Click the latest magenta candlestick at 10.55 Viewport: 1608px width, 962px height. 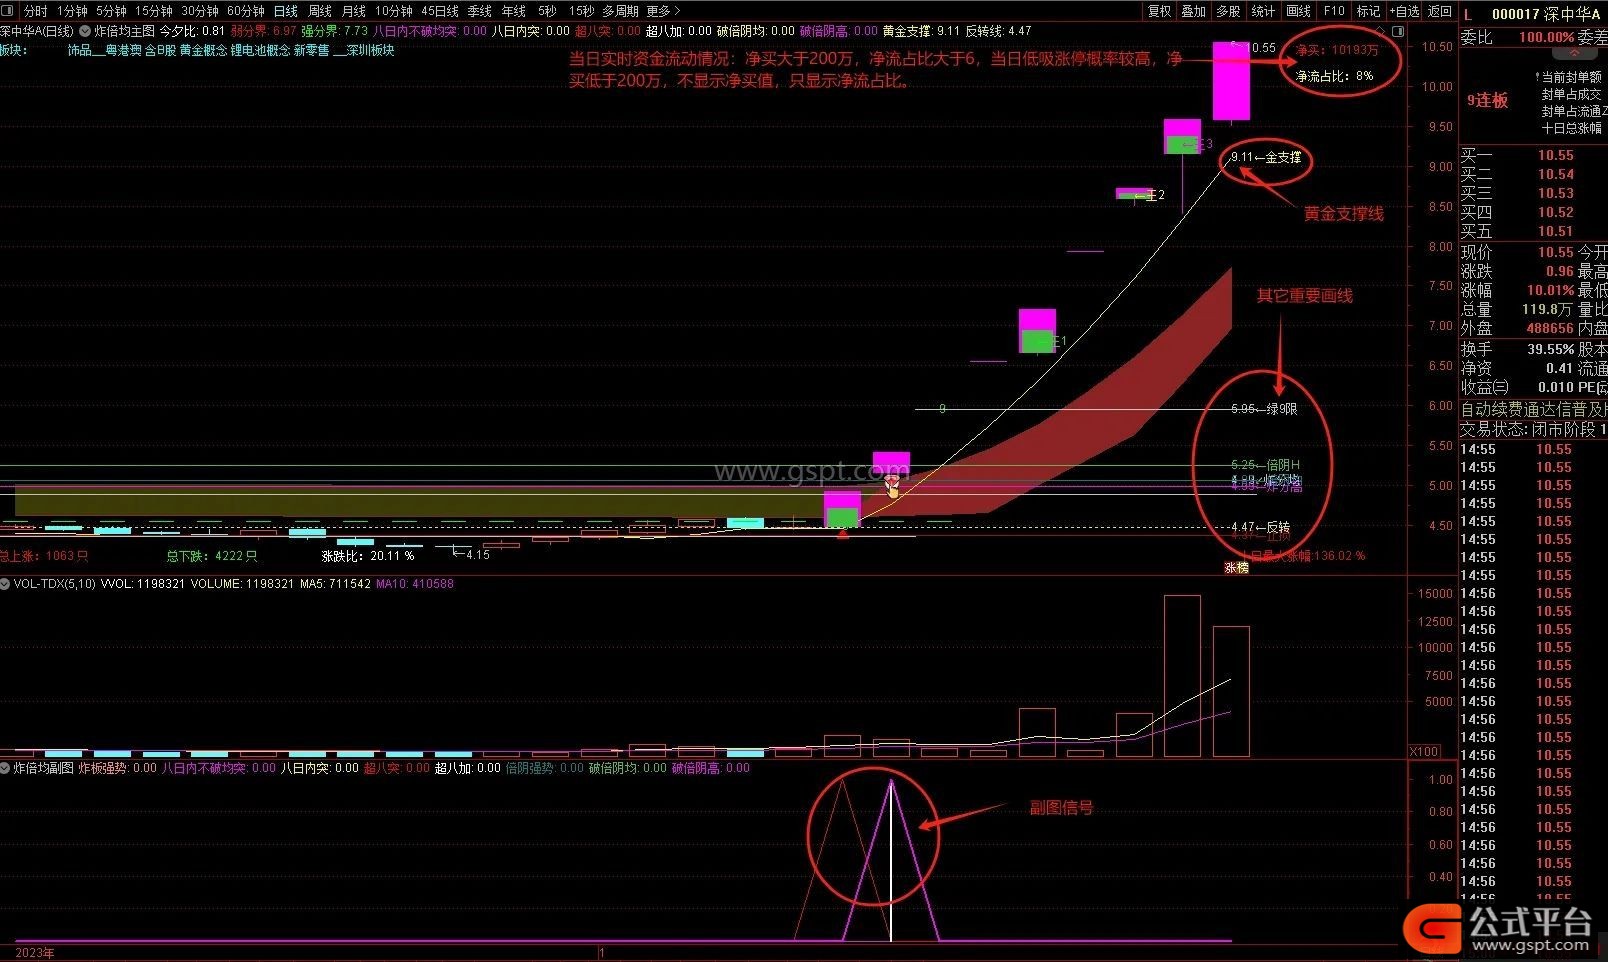1231,81
